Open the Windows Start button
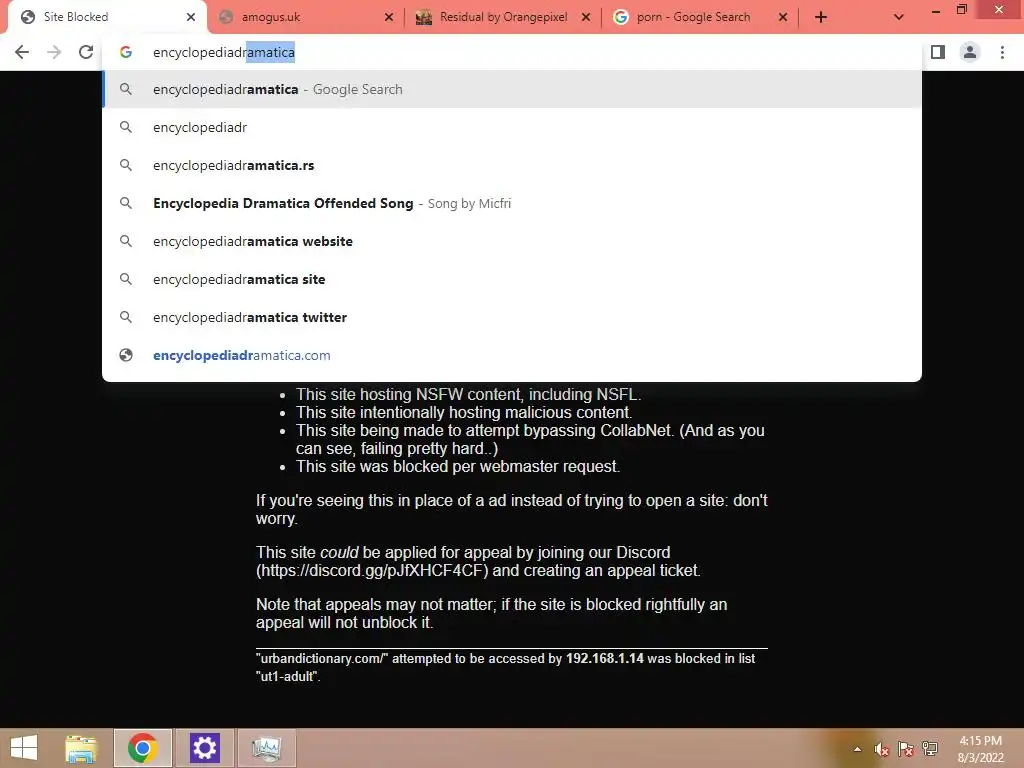 [x=24, y=748]
